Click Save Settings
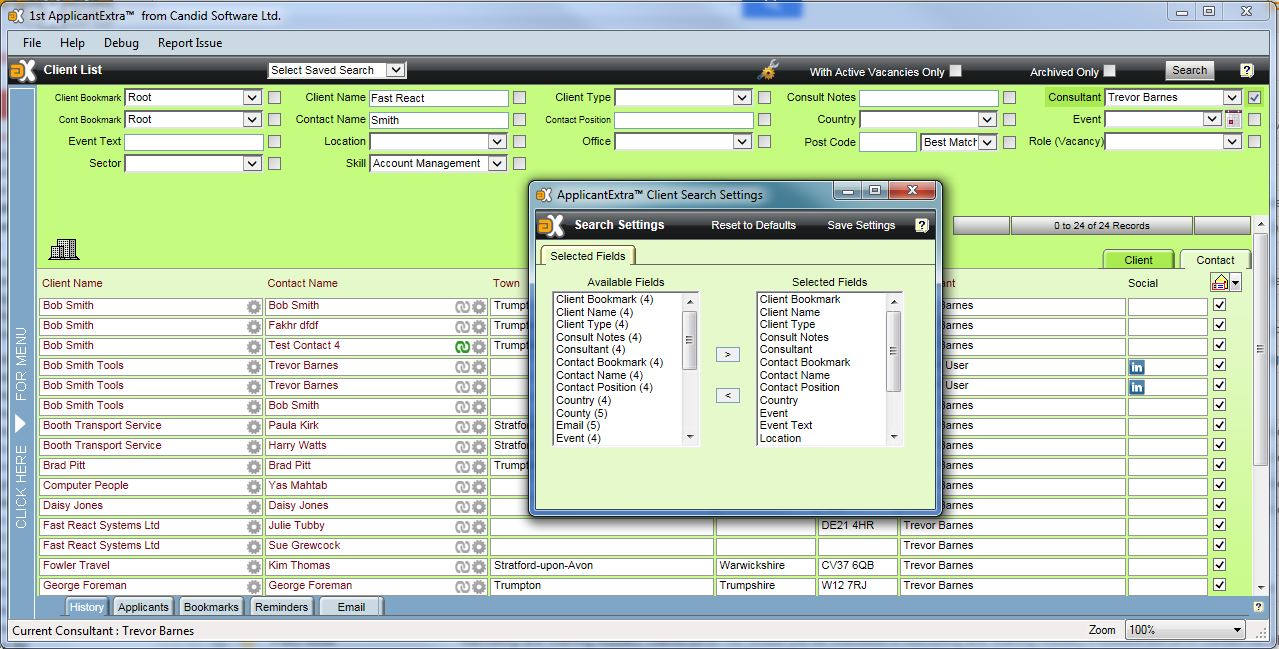The image size is (1279, 649). [x=861, y=225]
